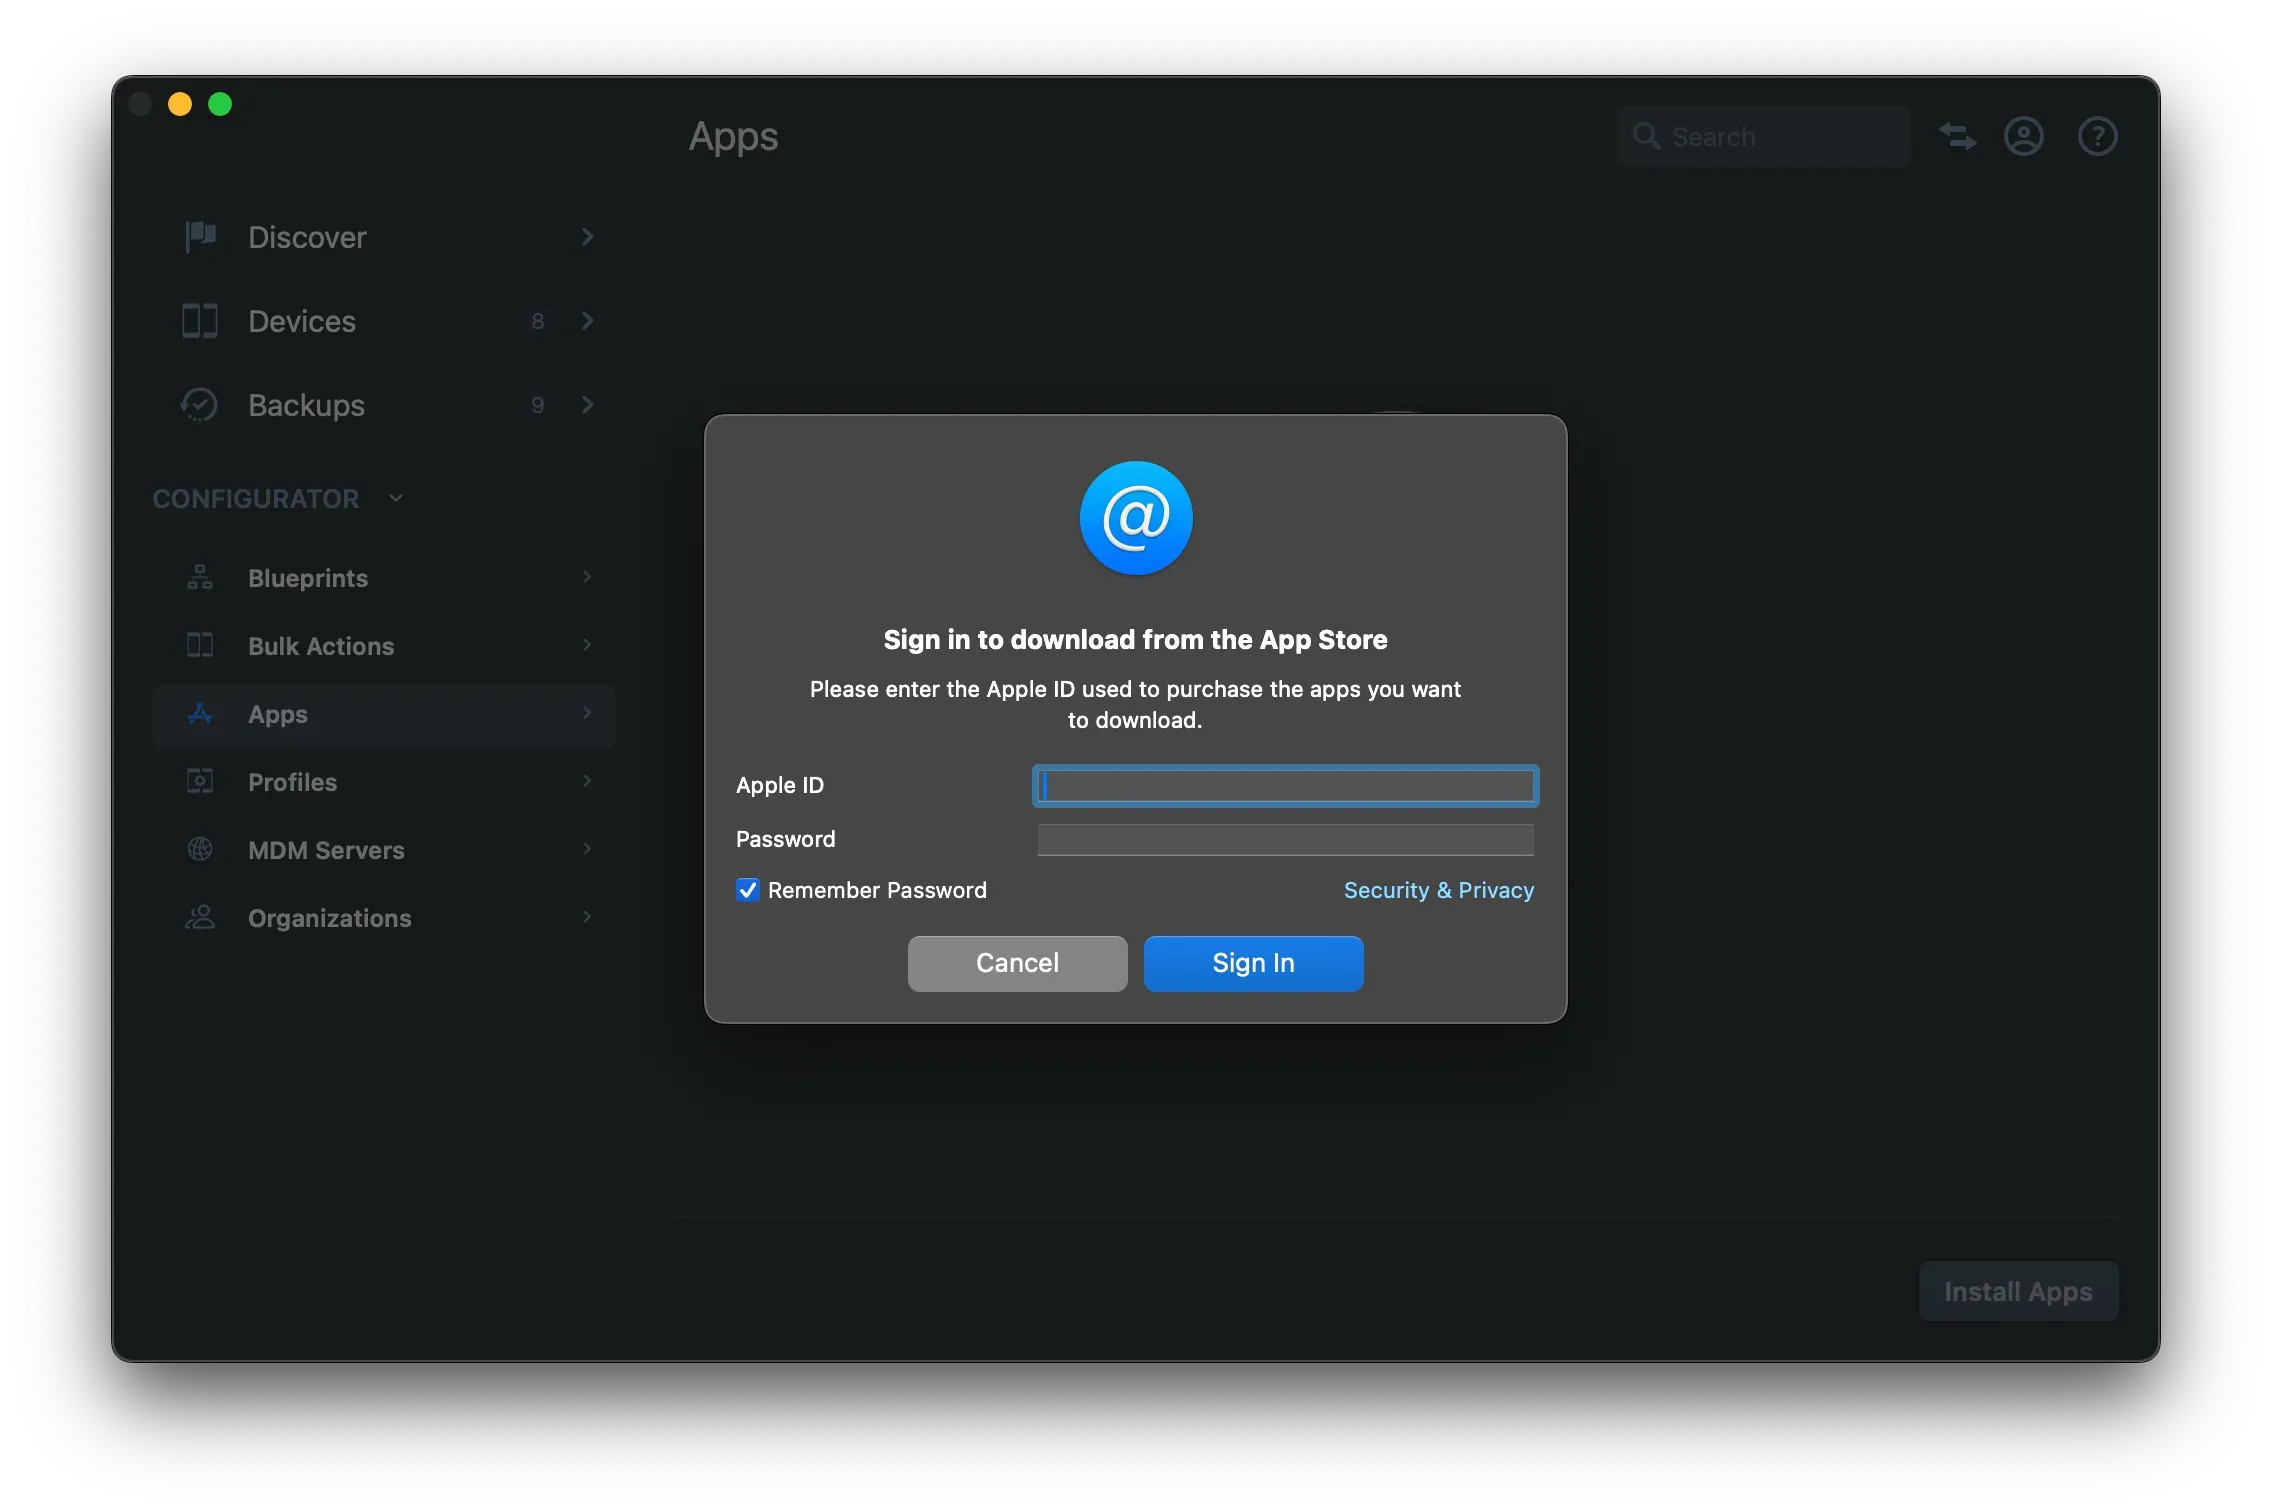Click the Profiles icon
Image resolution: width=2272 pixels, height=1510 pixels.
click(x=199, y=781)
